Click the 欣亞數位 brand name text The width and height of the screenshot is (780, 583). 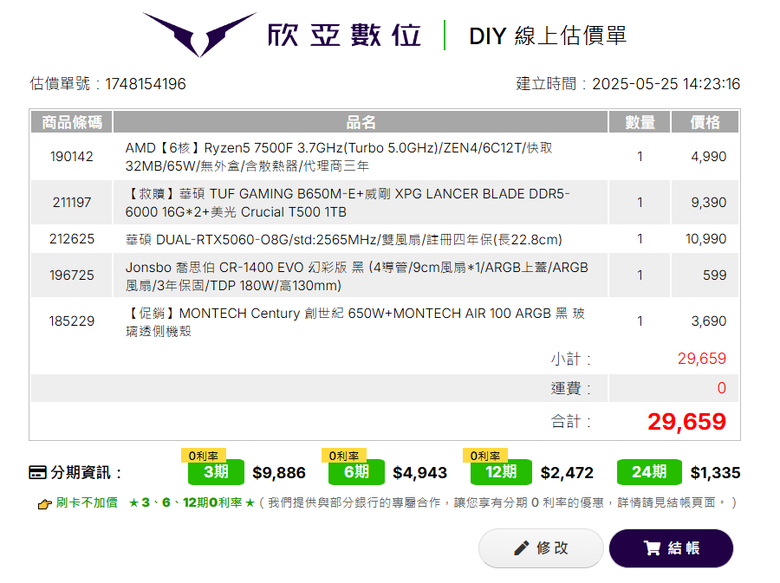[x=344, y=35]
